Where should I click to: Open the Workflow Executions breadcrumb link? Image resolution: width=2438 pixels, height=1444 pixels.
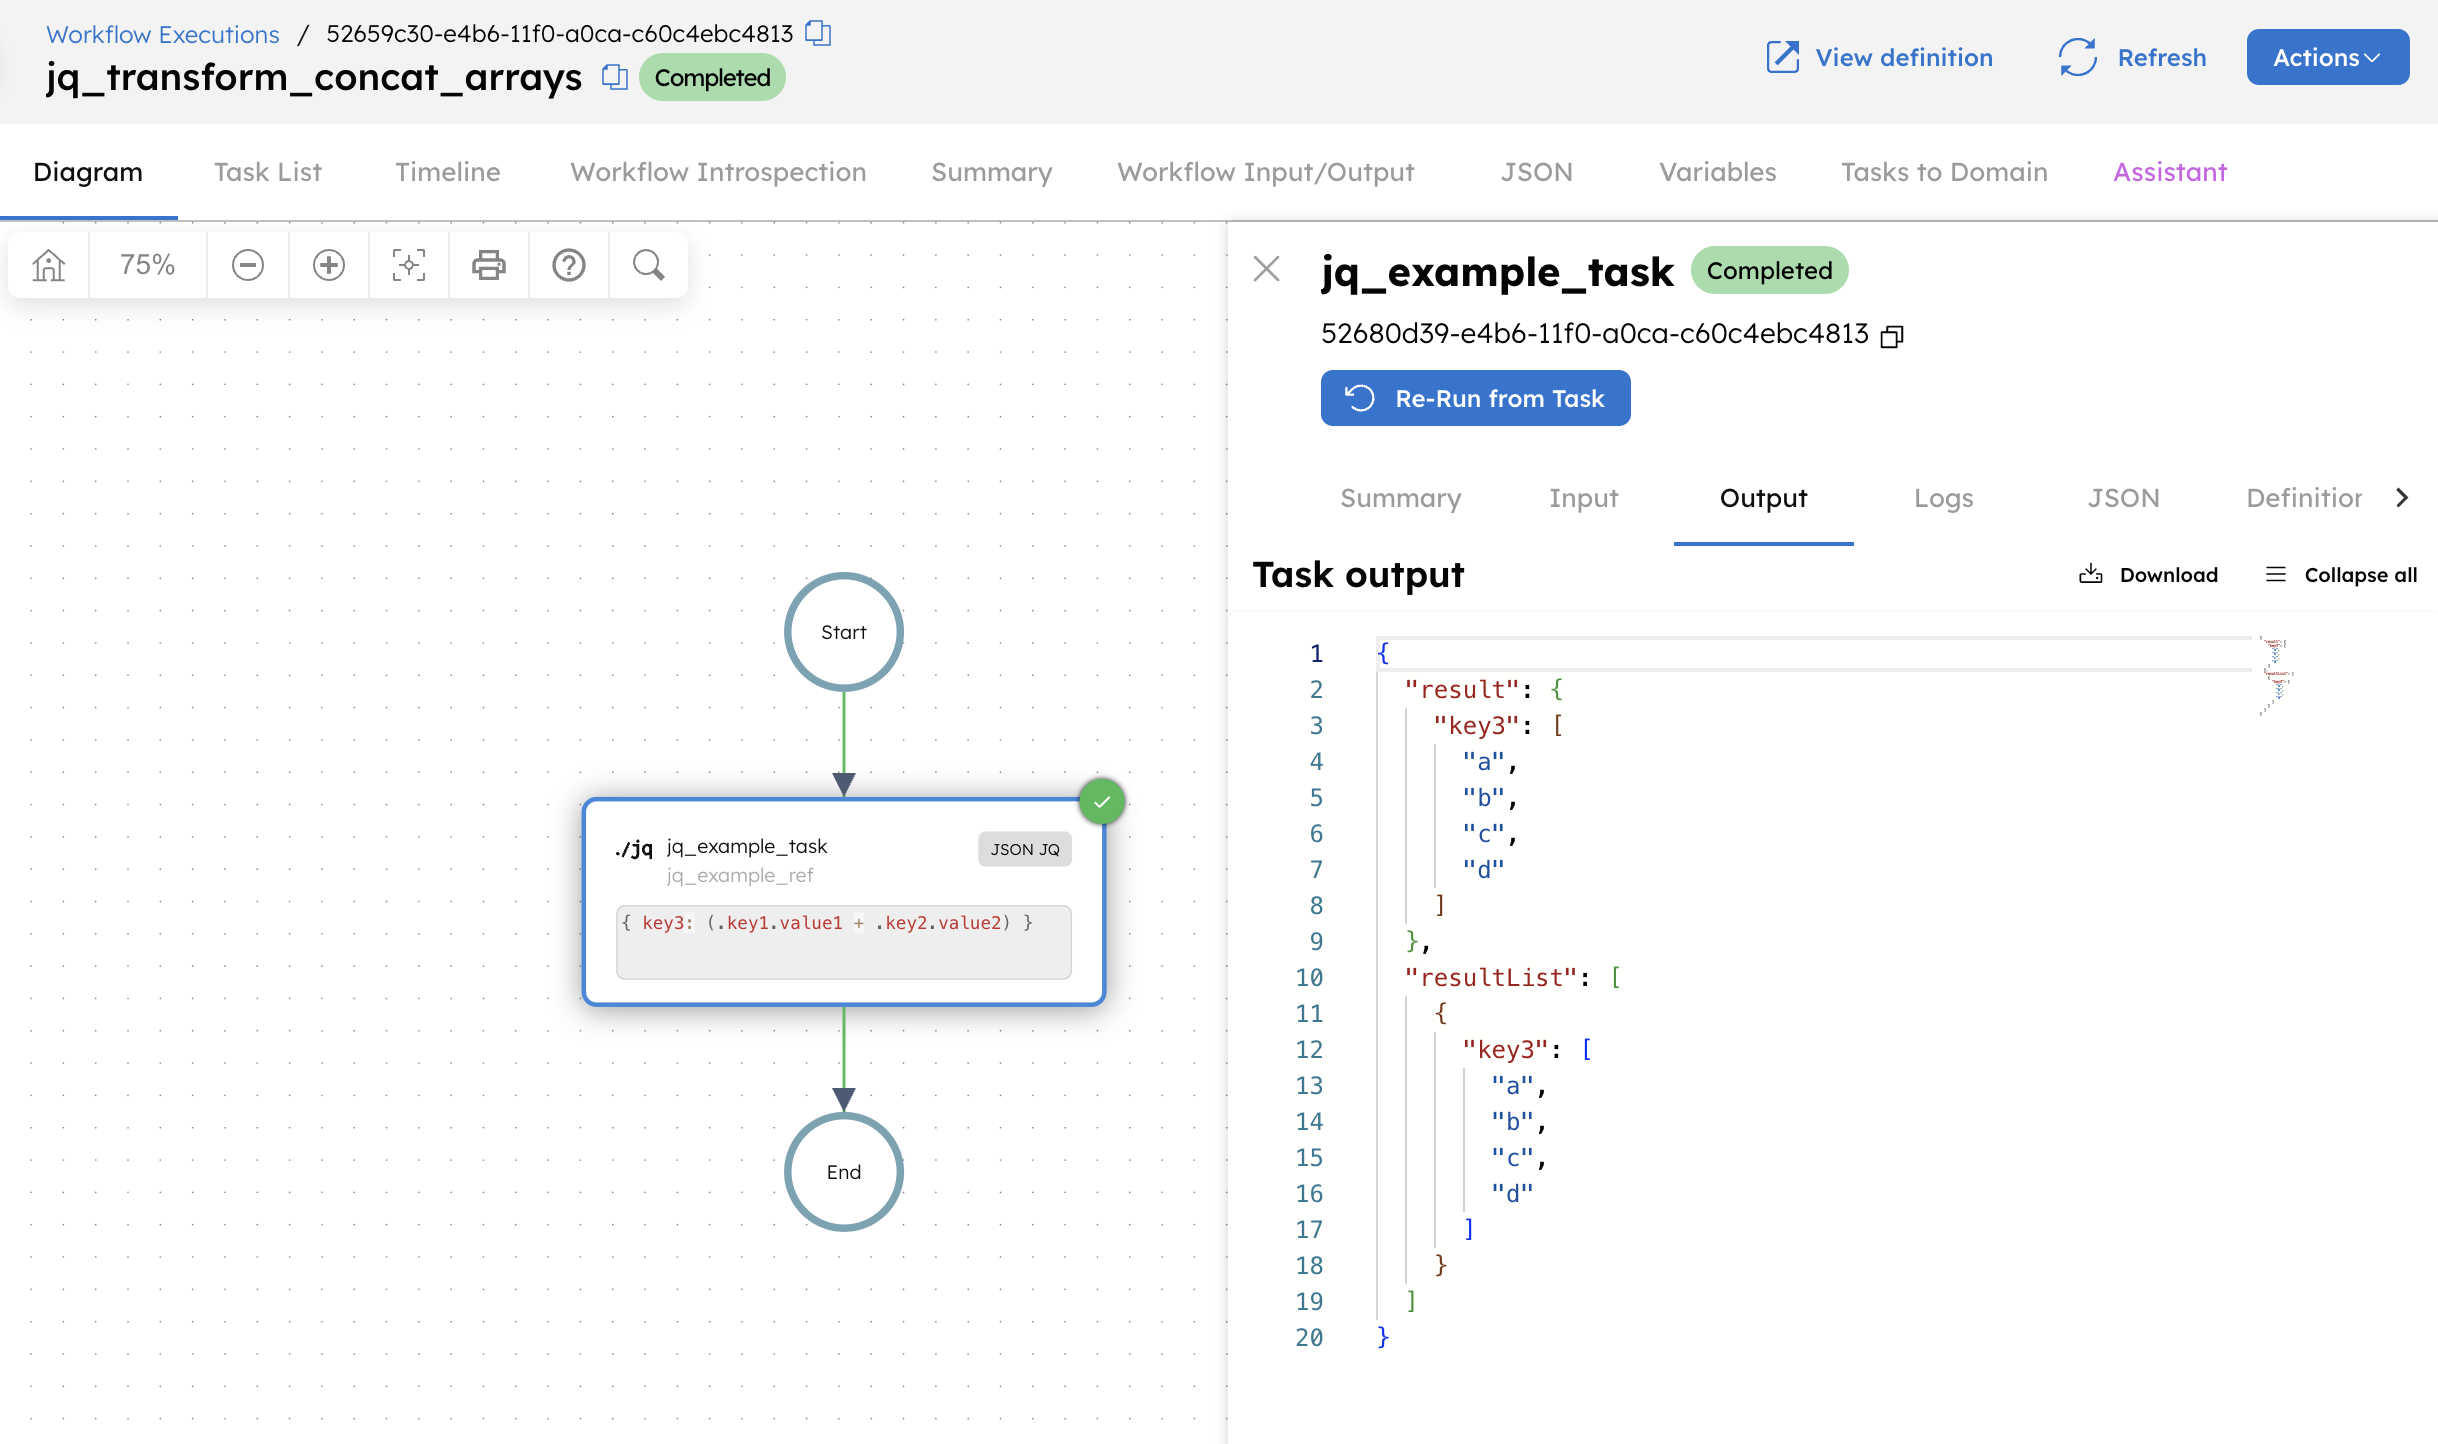(161, 32)
